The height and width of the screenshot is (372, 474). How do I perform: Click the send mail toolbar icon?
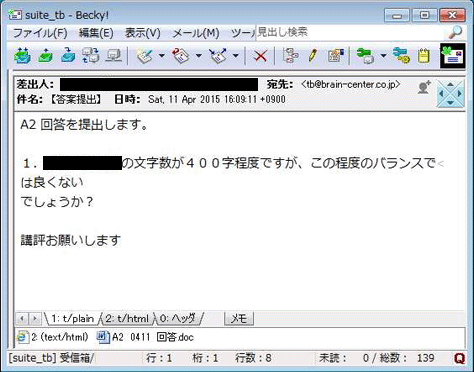46,55
